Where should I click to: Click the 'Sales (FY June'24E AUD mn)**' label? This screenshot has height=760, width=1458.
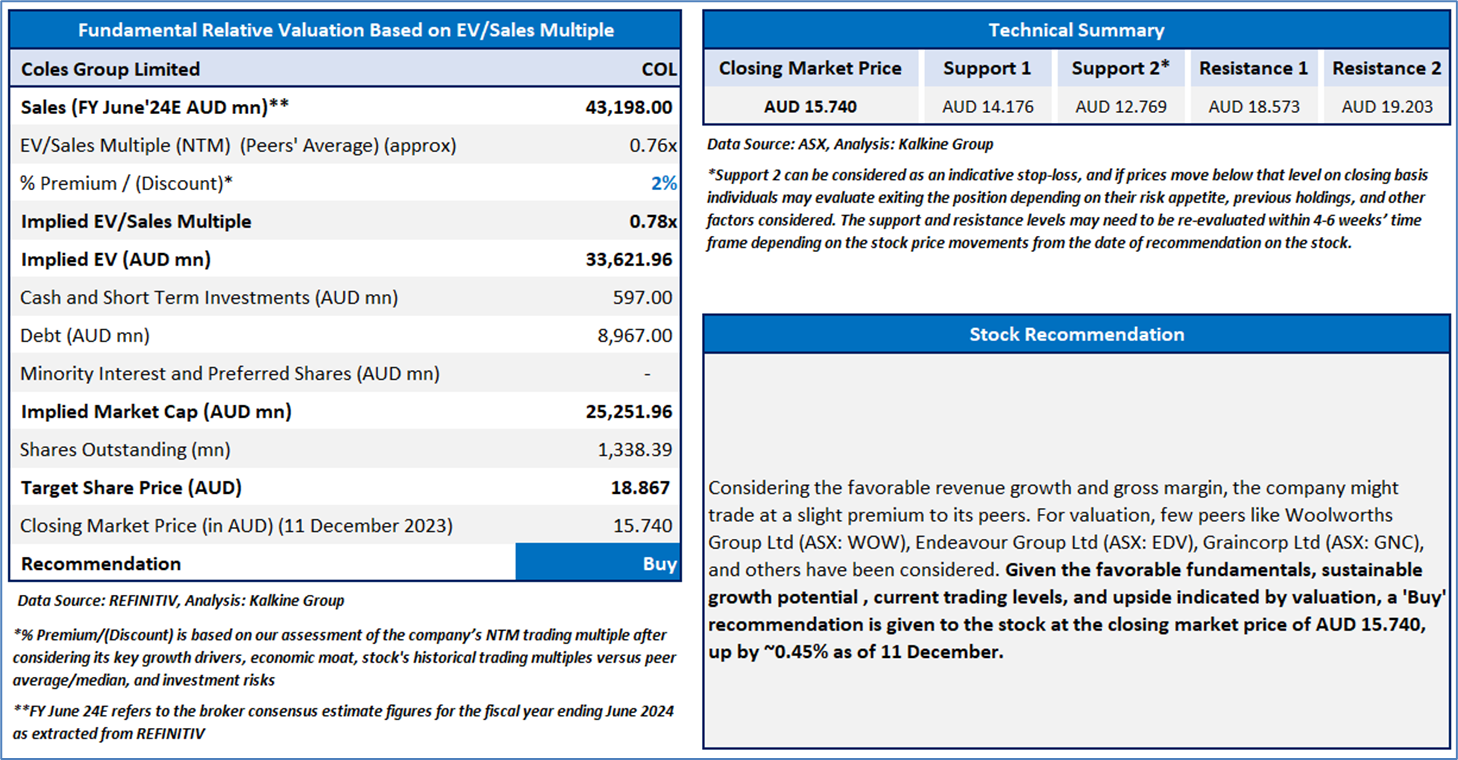[x=155, y=107]
